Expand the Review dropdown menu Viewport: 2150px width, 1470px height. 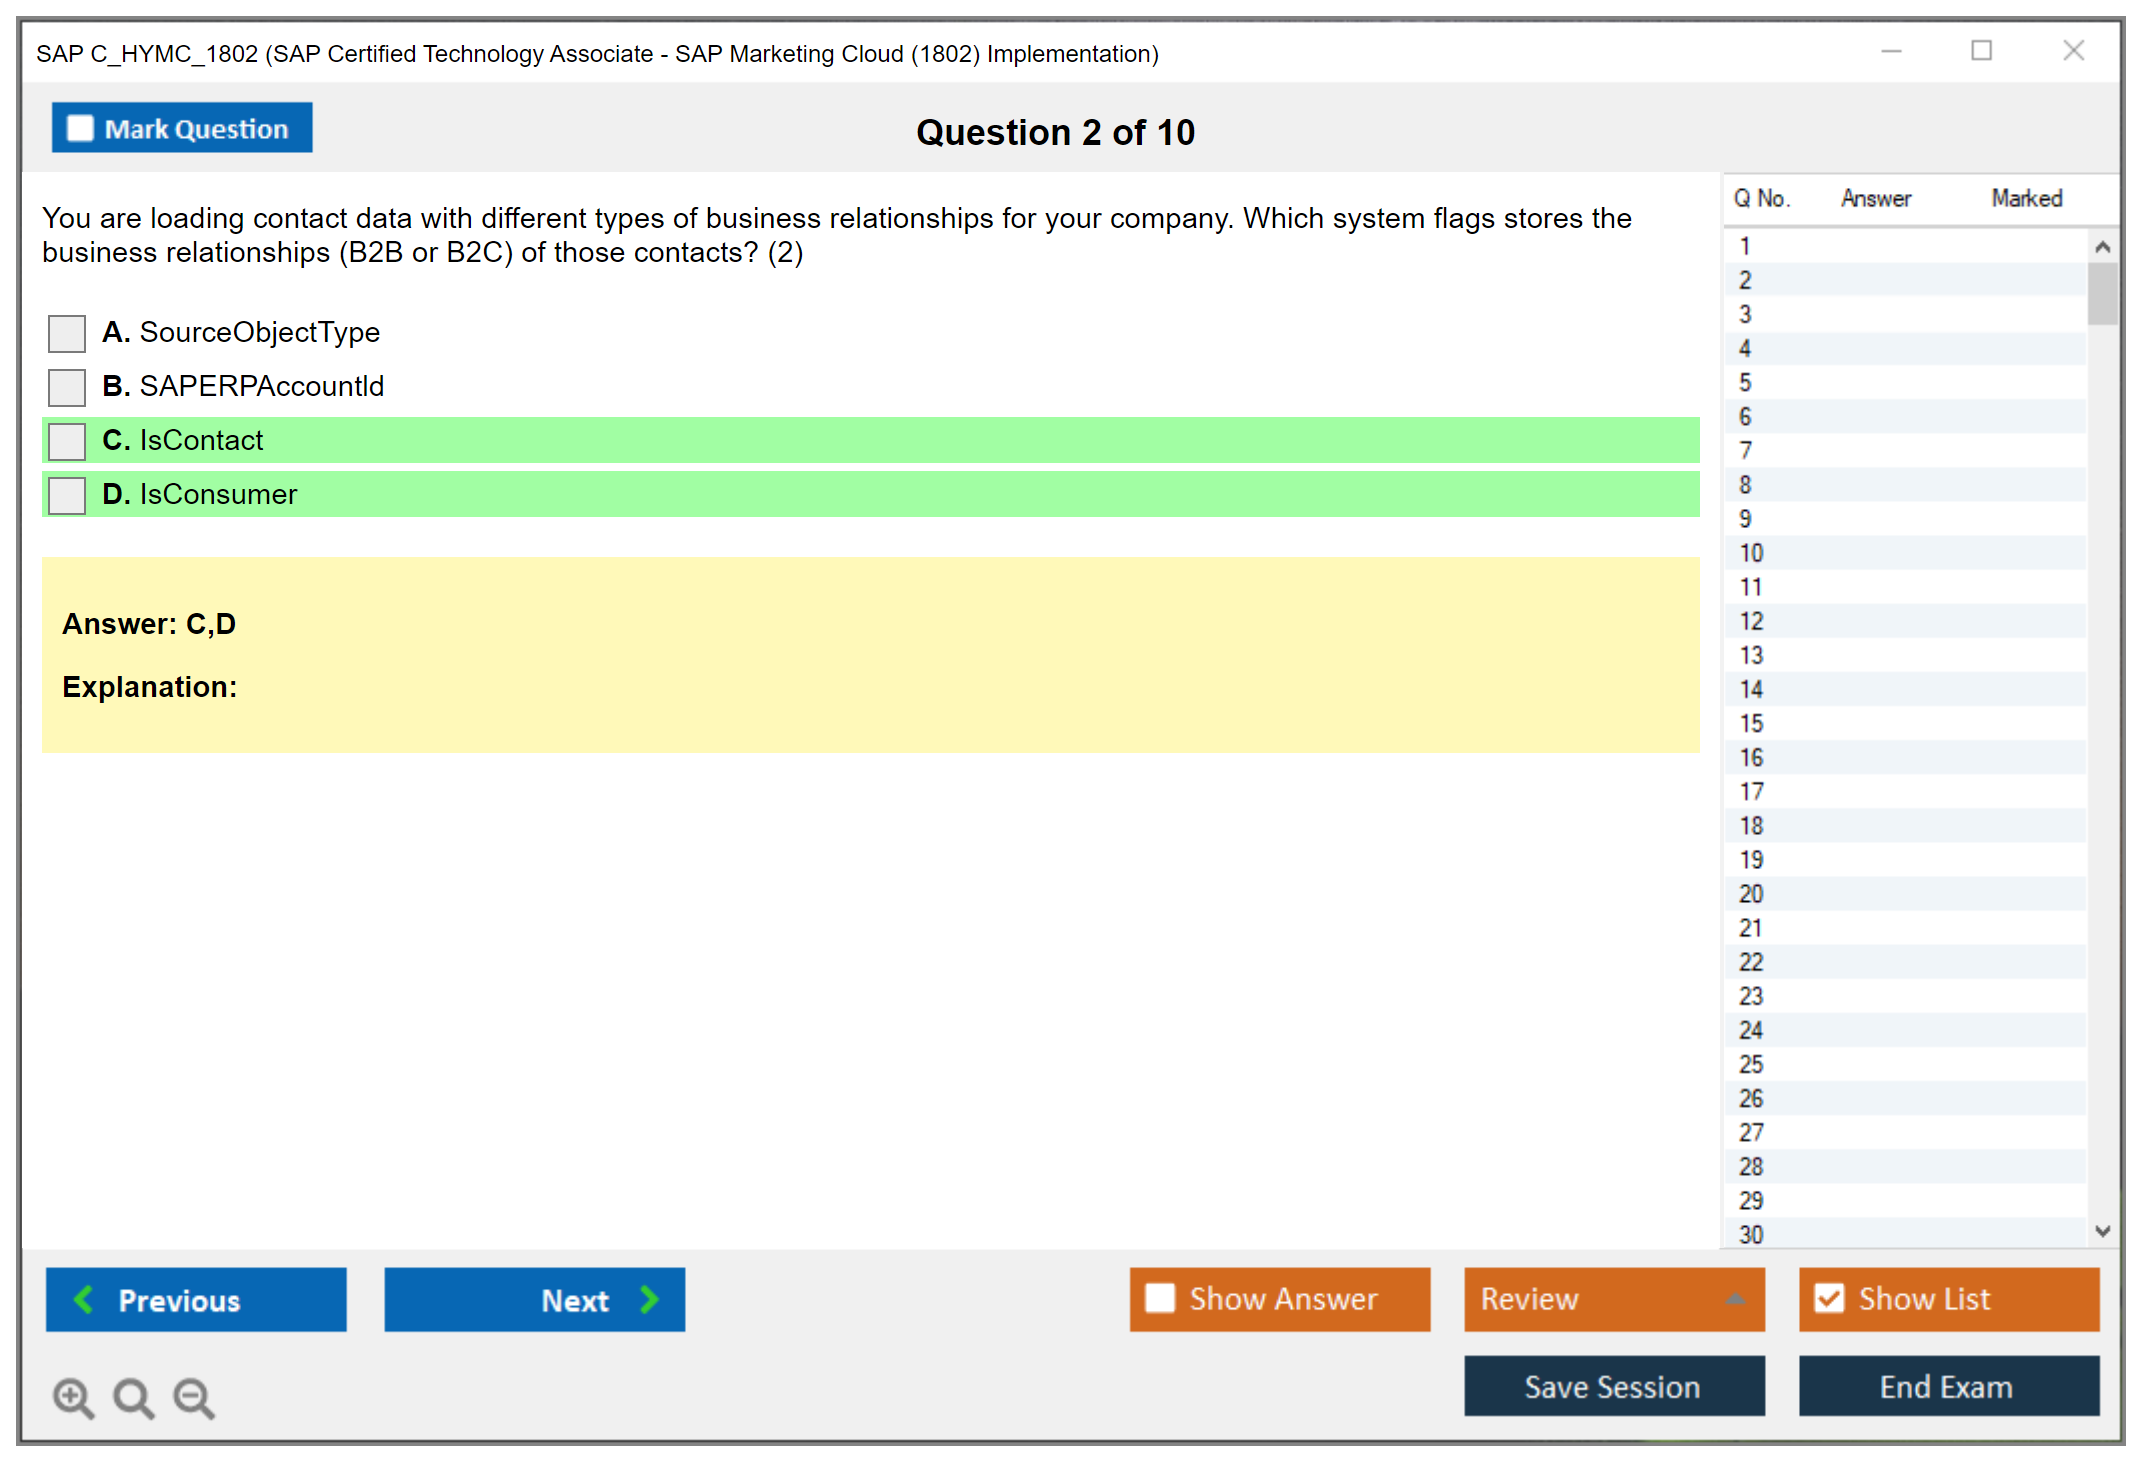coord(1735,1298)
